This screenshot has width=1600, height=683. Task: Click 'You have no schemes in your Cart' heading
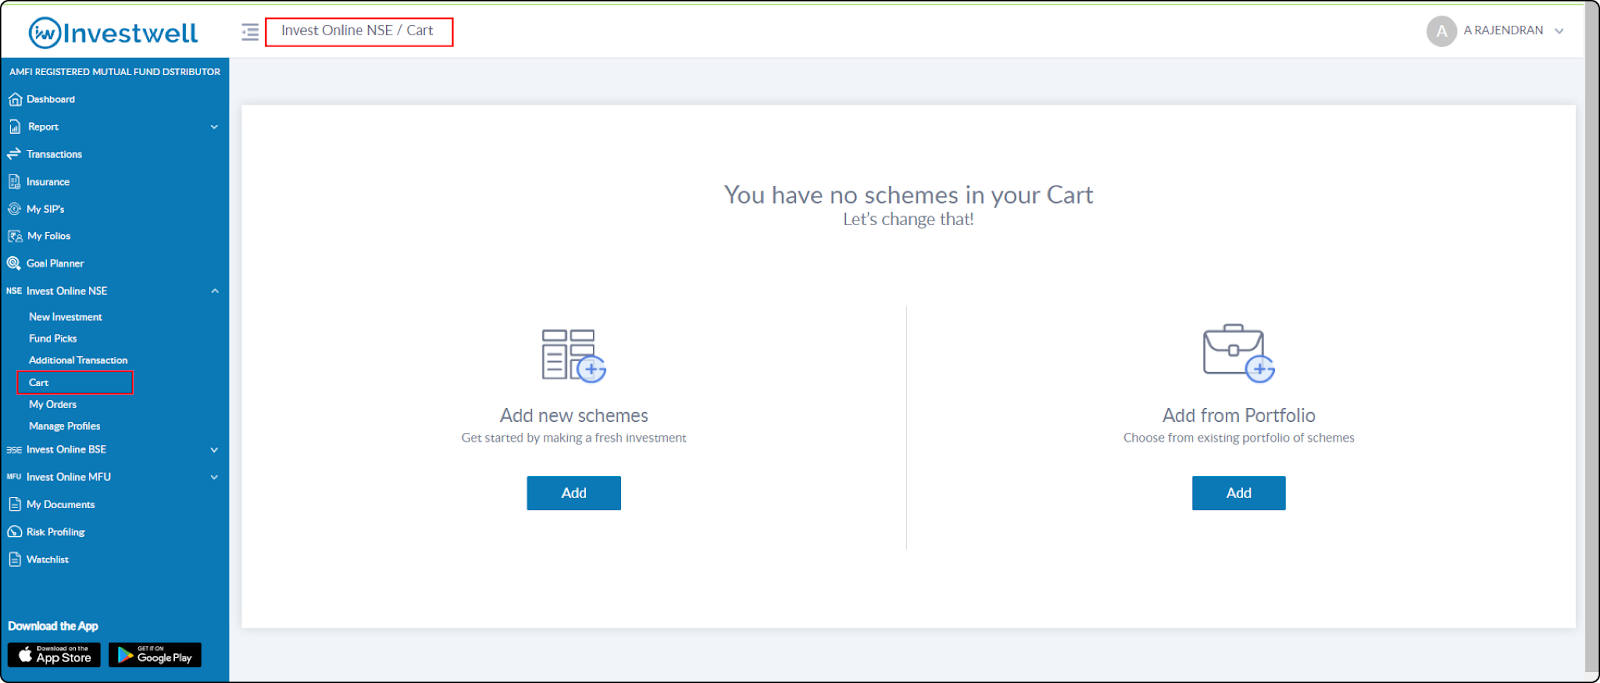tap(908, 195)
